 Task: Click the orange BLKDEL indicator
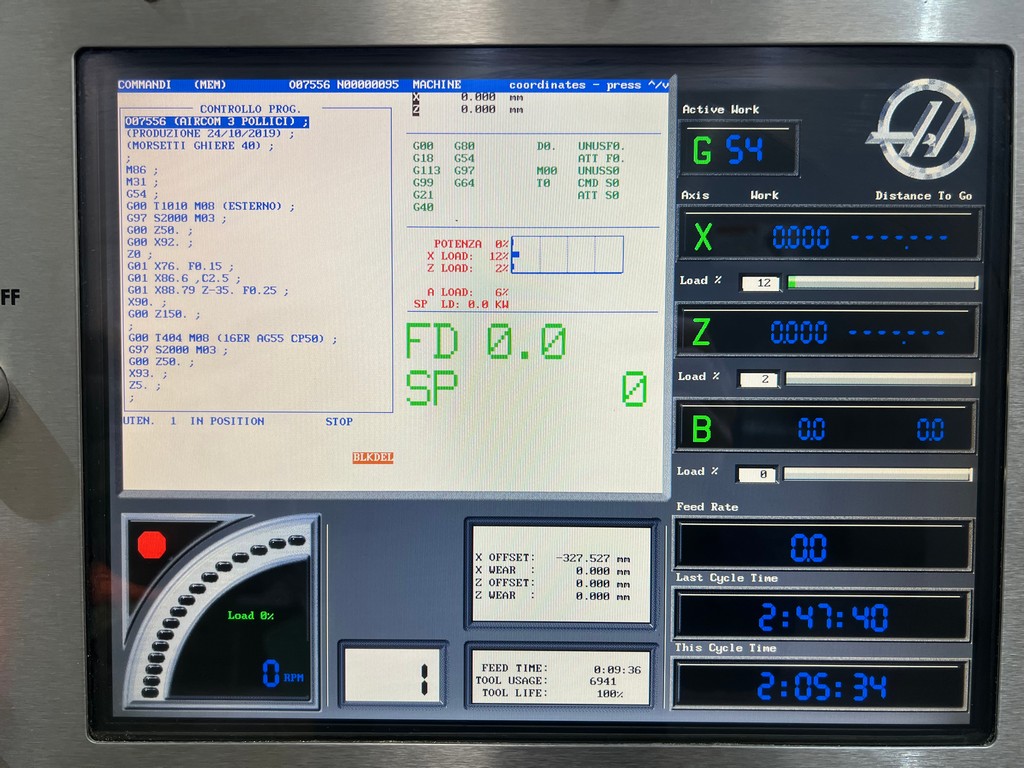tap(373, 457)
